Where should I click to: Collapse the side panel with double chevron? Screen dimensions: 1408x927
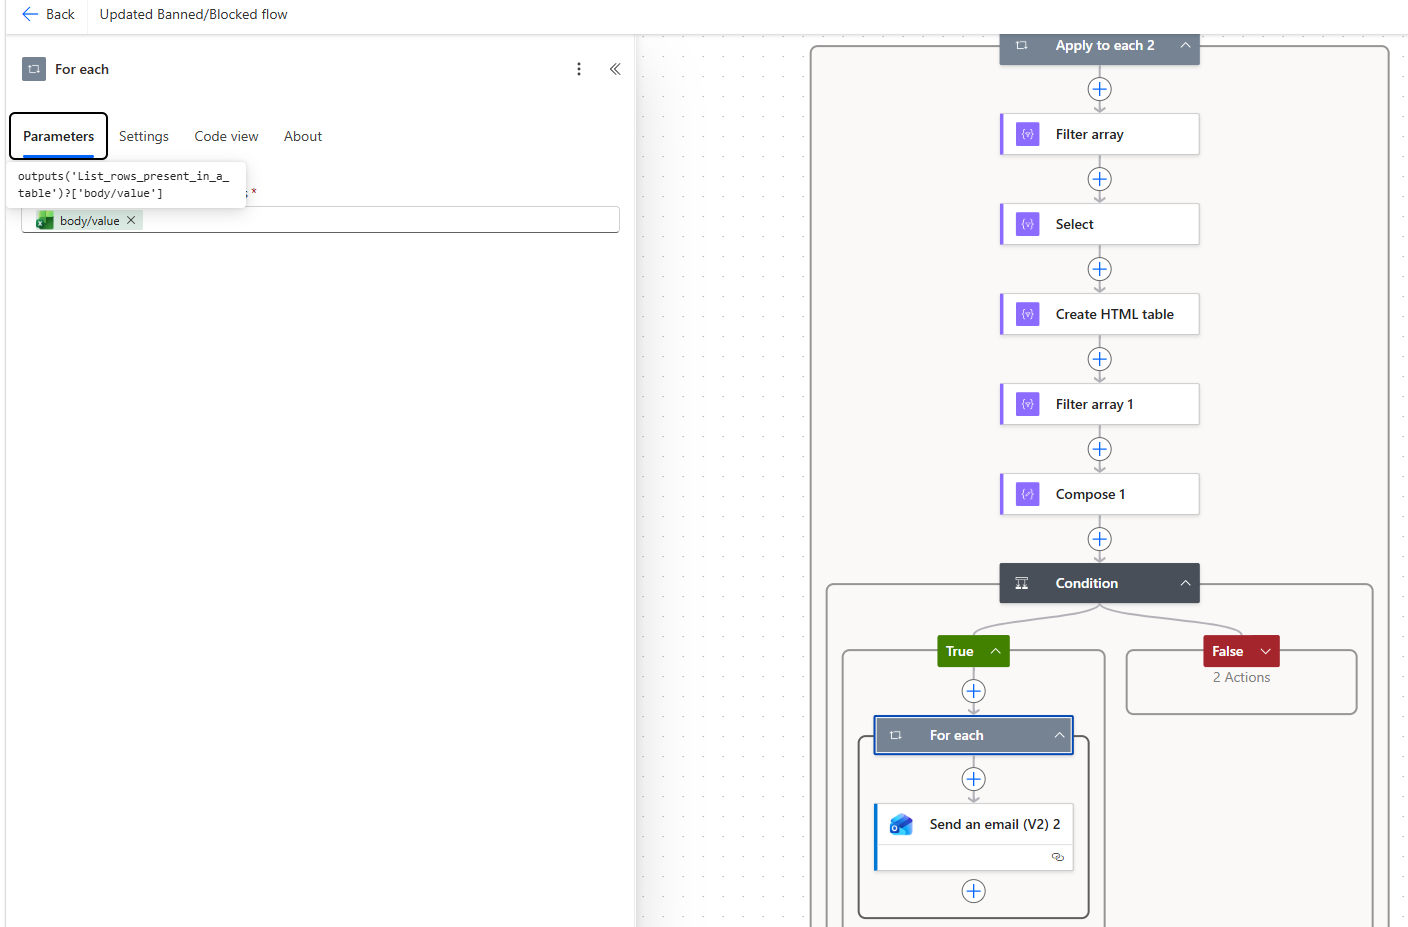click(x=615, y=69)
